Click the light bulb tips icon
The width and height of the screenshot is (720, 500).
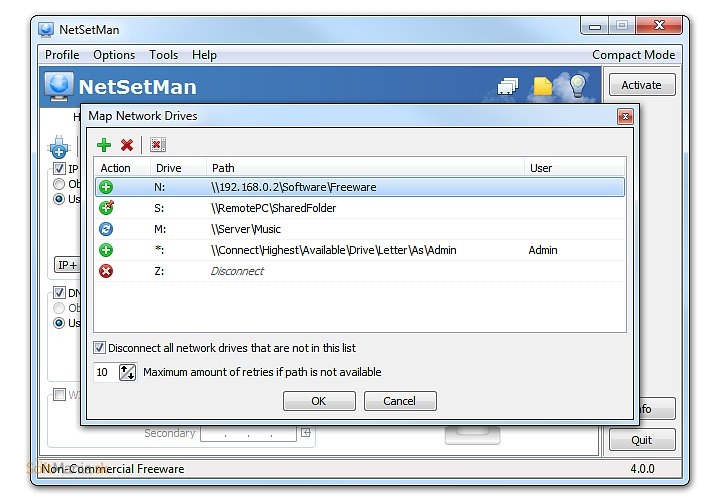point(577,85)
